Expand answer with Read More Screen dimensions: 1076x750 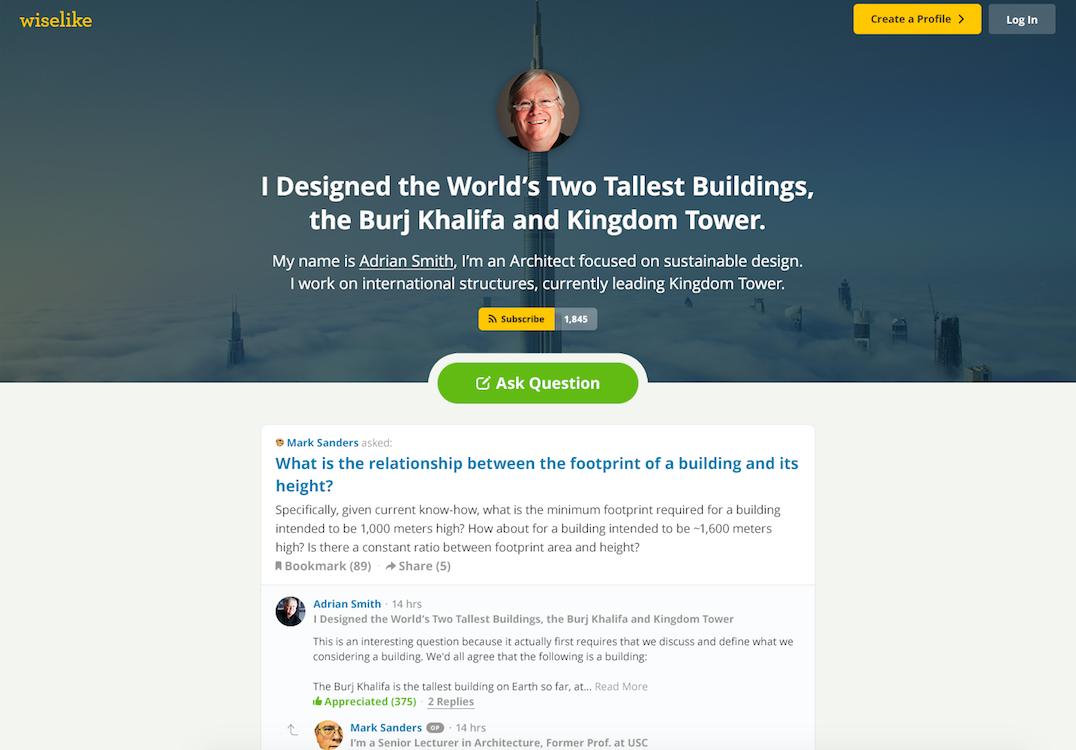pyautogui.click(x=621, y=686)
